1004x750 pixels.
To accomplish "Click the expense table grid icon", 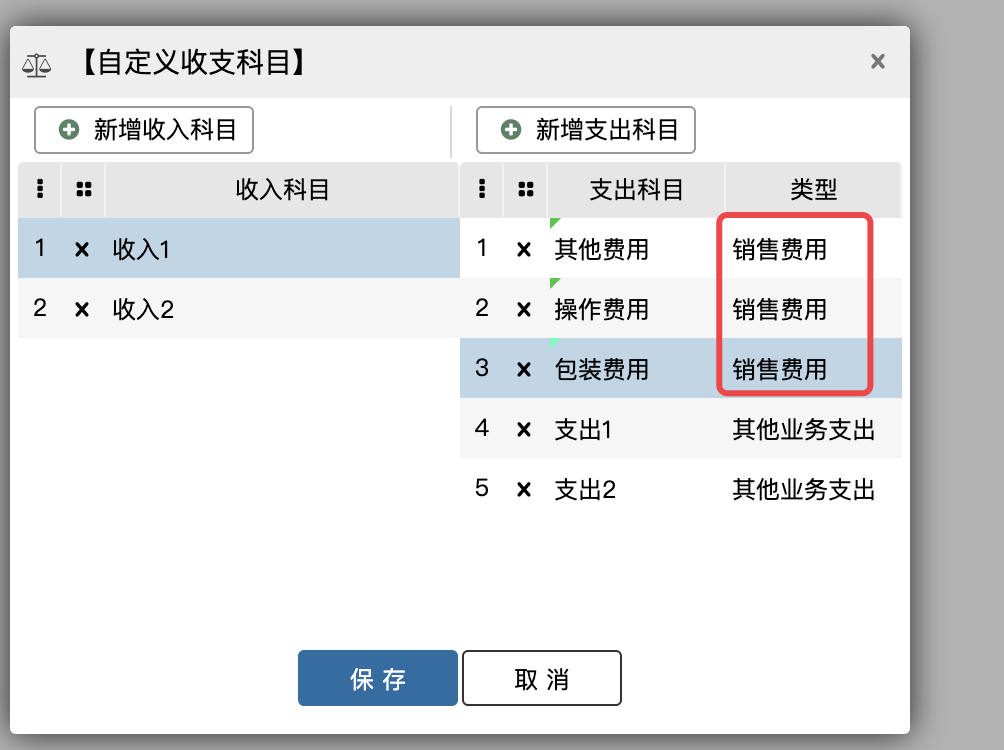I will (x=526, y=189).
